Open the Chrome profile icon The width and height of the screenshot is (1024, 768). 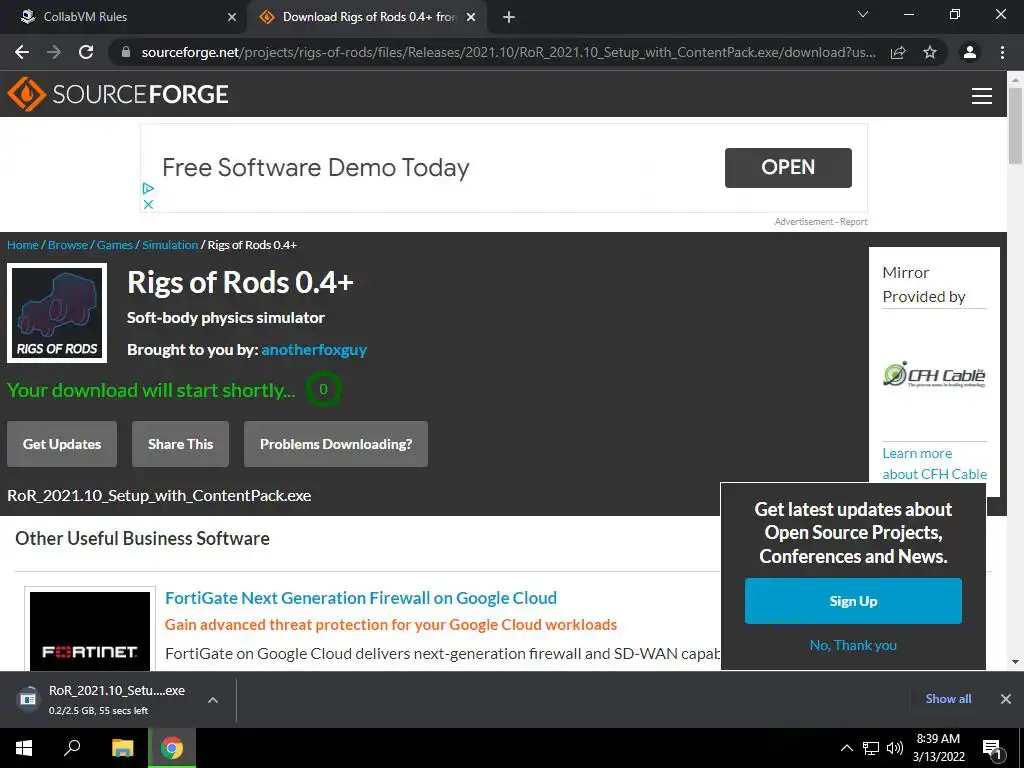coord(970,52)
